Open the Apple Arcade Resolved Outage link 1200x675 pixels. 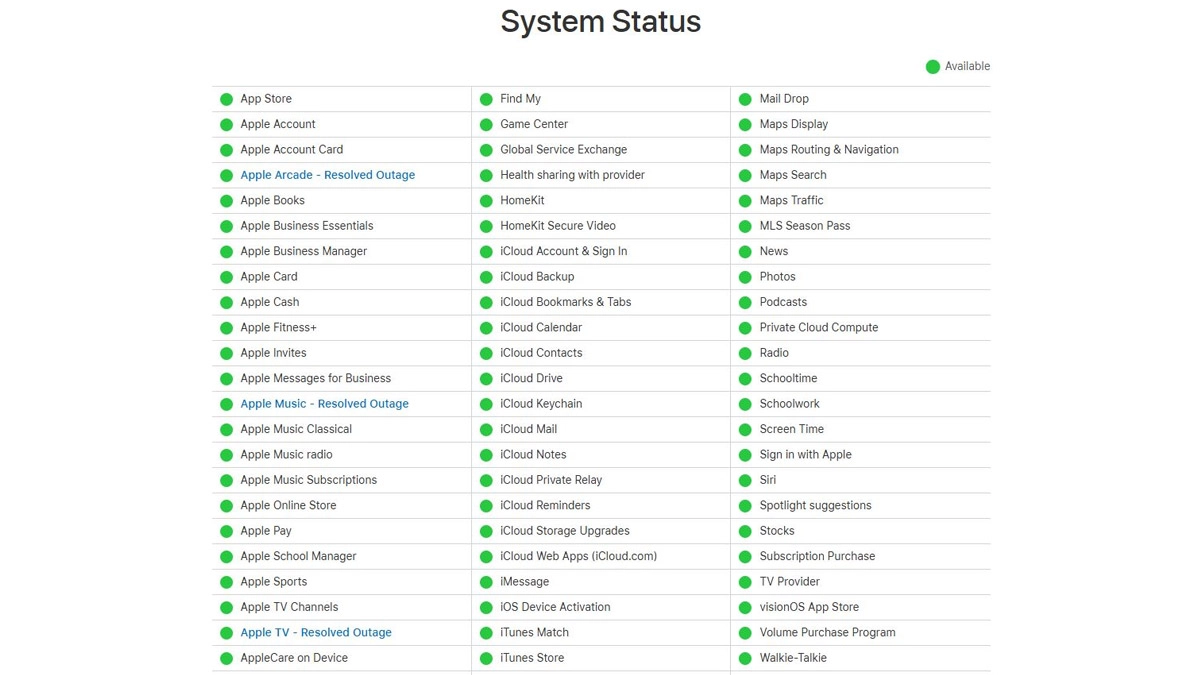327,175
